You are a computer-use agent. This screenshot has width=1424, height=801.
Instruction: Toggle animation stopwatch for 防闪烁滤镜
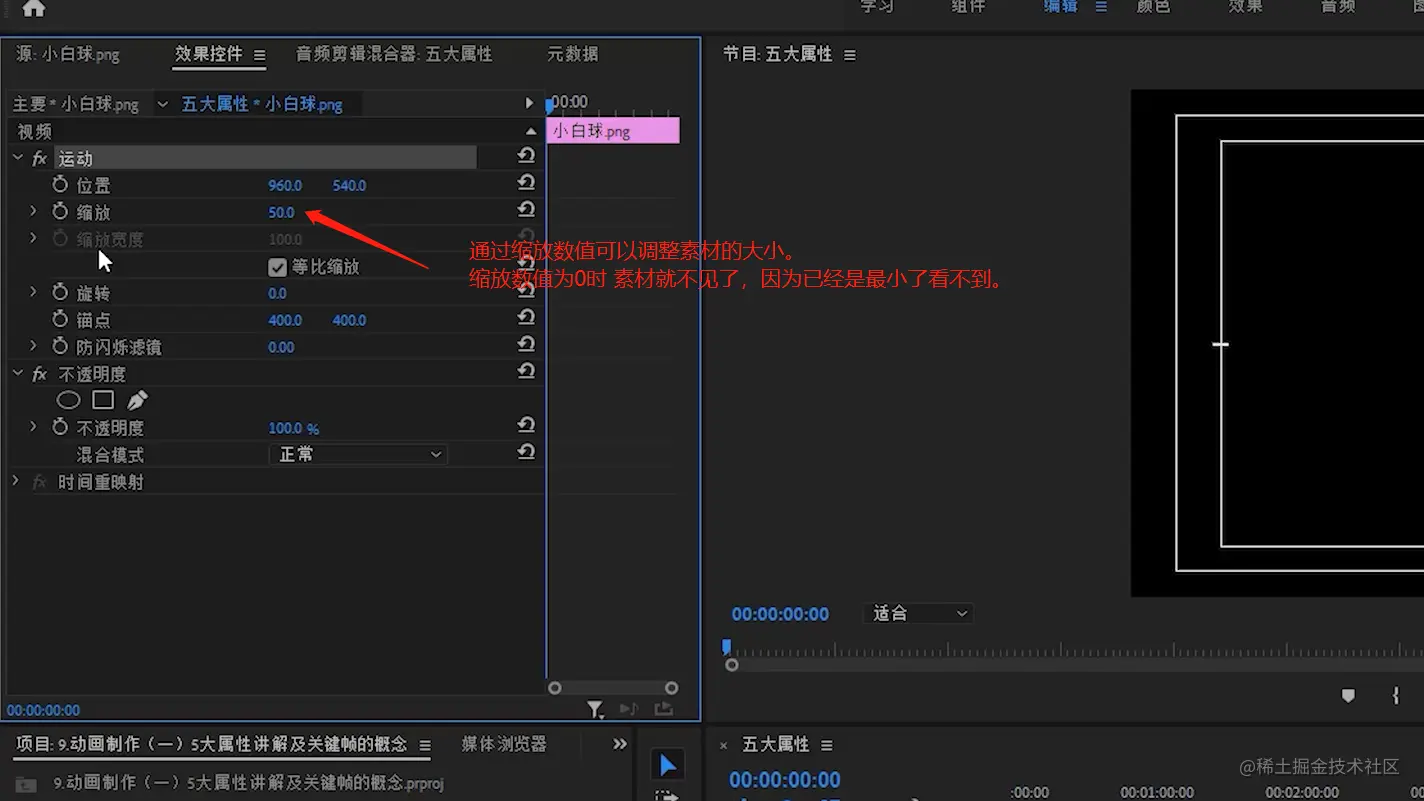tap(60, 346)
